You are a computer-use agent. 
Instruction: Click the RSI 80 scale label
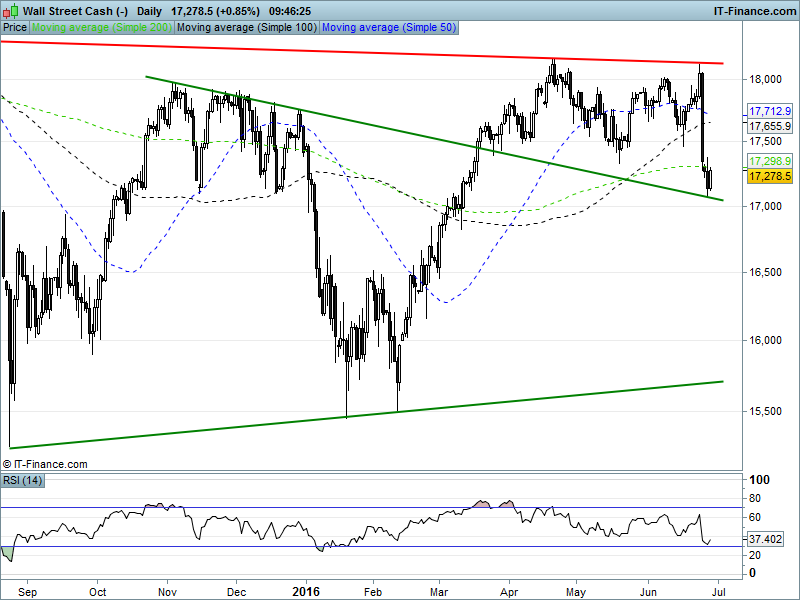point(757,498)
